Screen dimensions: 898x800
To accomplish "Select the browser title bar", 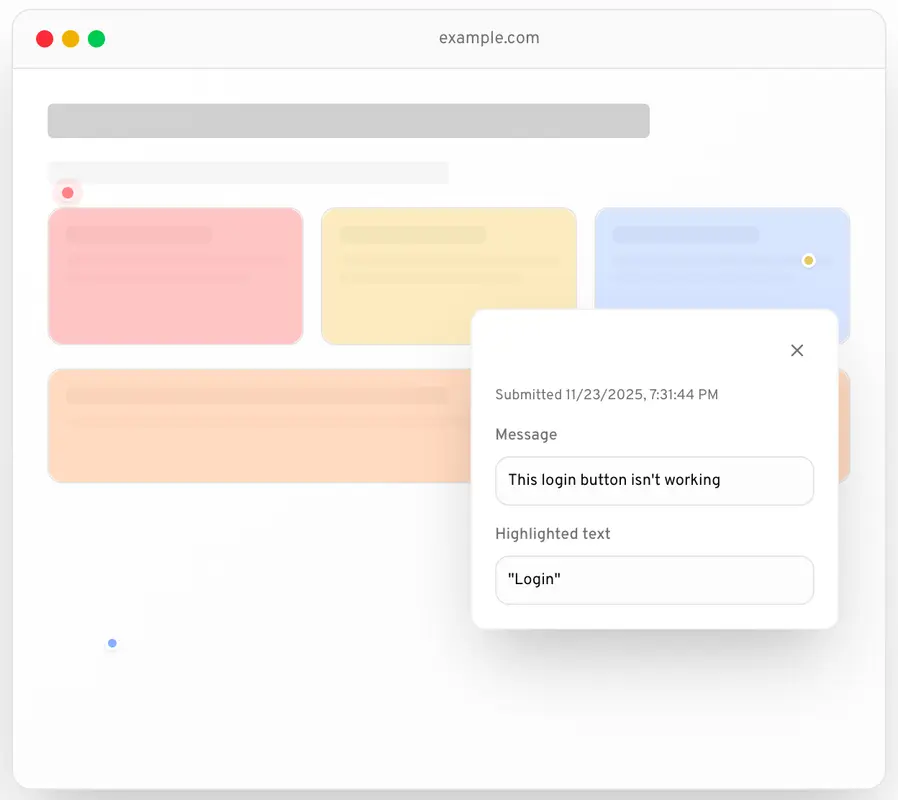I will 448,38.
